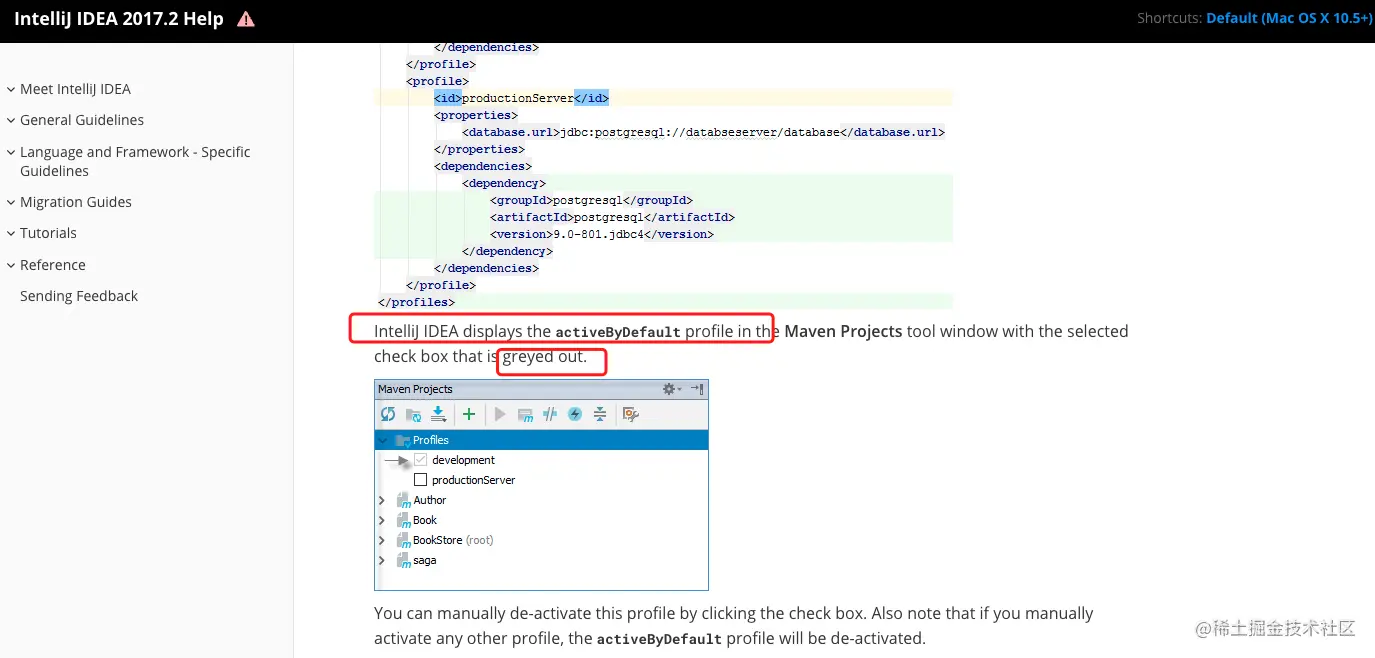The width and height of the screenshot is (1375, 658).
Task: Expand chevron beside Language and Framework Guidelines
Action: click(10, 152)
